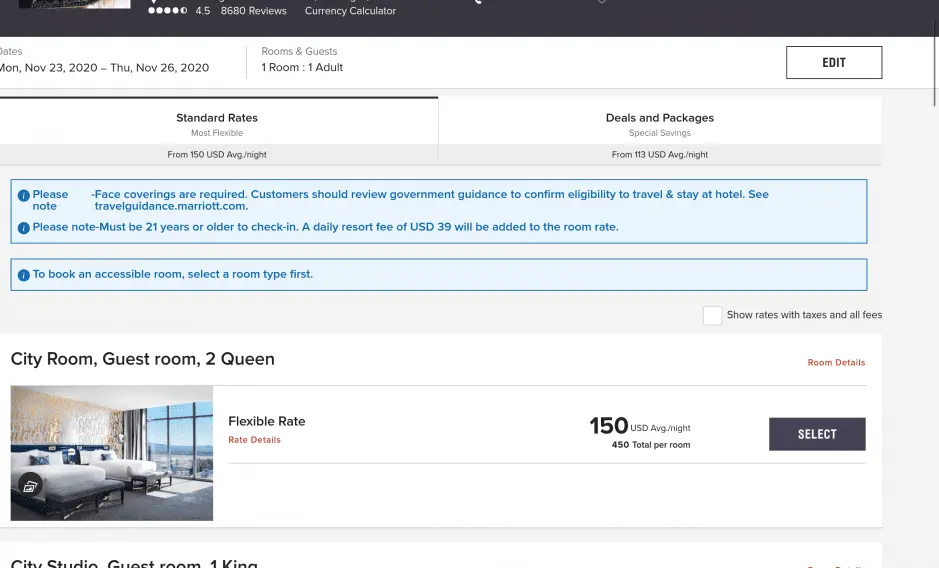Click the 1 Room : 1 Adult text
This screenshot has width=939, height=568.
pyautogui.click(x=302, y=68)
